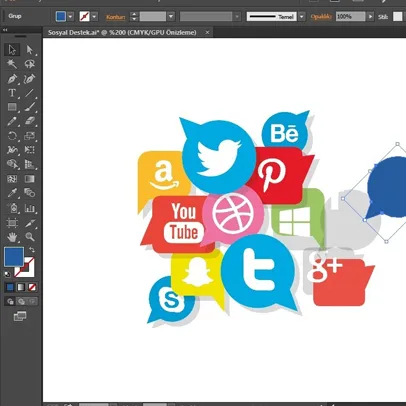Click the selected dark blue speech bubble
The image size is (406, 406).
pos(388,187)
